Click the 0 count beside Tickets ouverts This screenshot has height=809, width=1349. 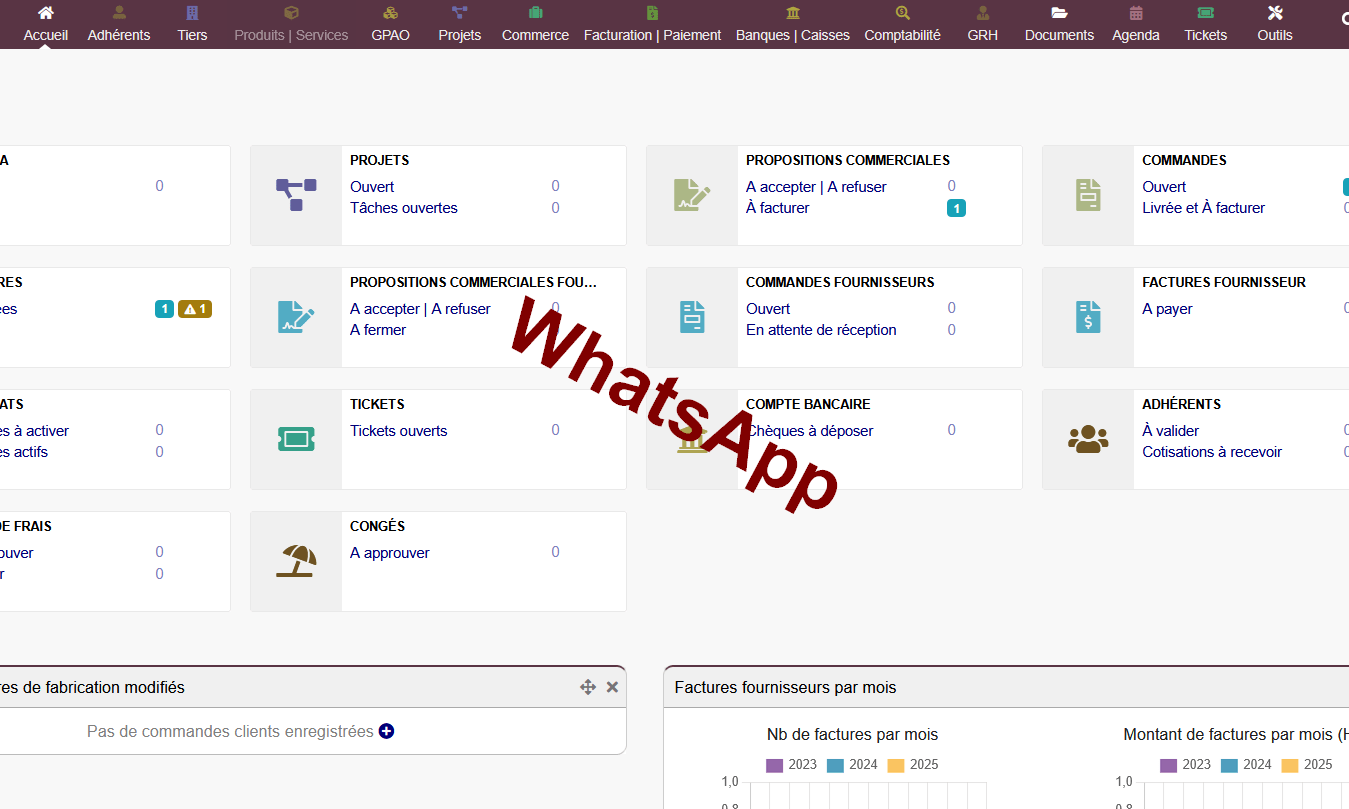pos(555,430)
